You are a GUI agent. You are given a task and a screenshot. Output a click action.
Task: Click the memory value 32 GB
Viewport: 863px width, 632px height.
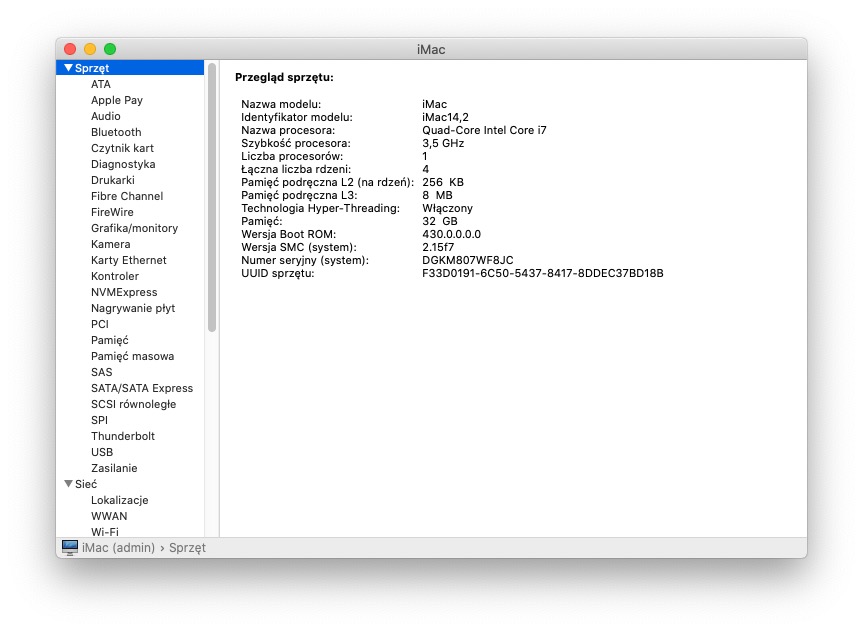440,221
